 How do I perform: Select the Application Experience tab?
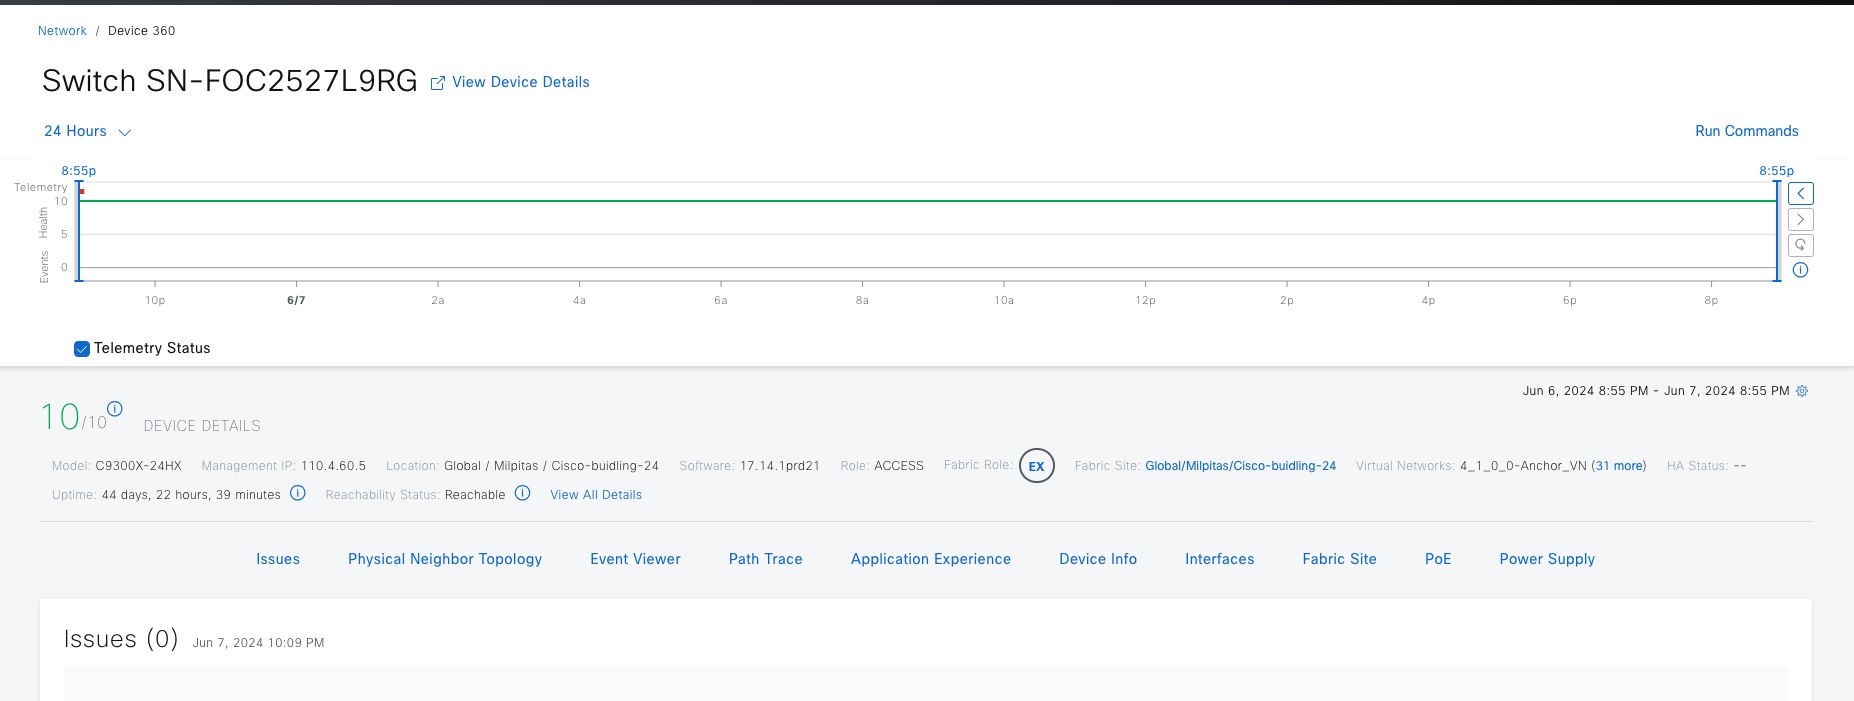pos(931,559)
